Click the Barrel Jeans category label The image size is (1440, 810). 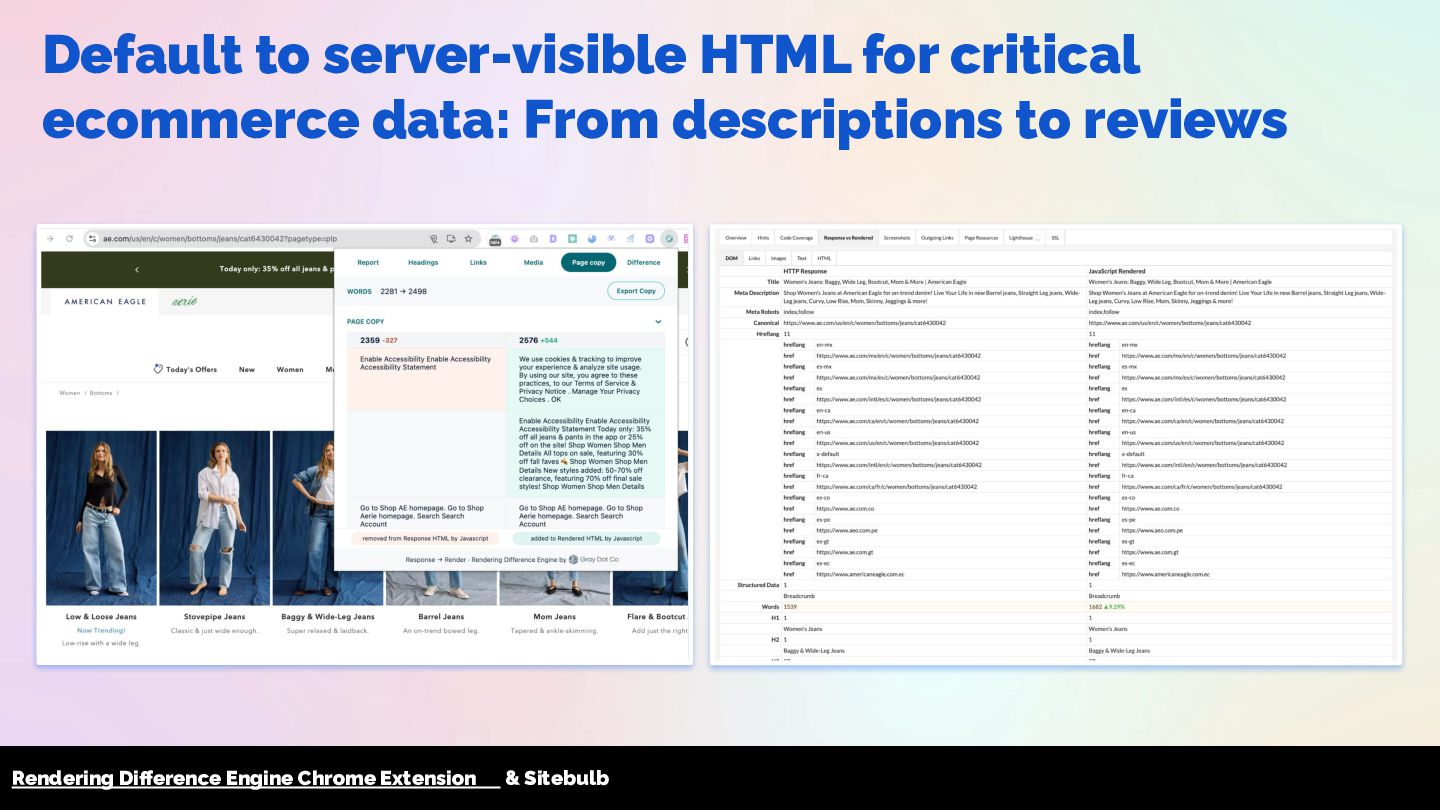(x=441, y=617)
